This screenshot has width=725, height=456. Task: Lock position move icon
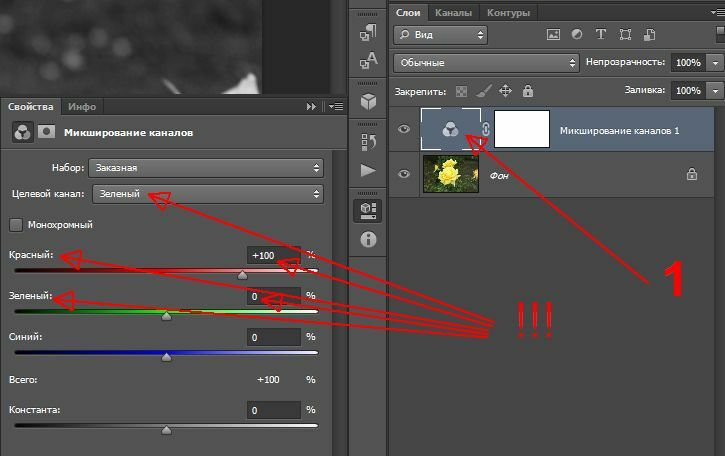[505, 91]
